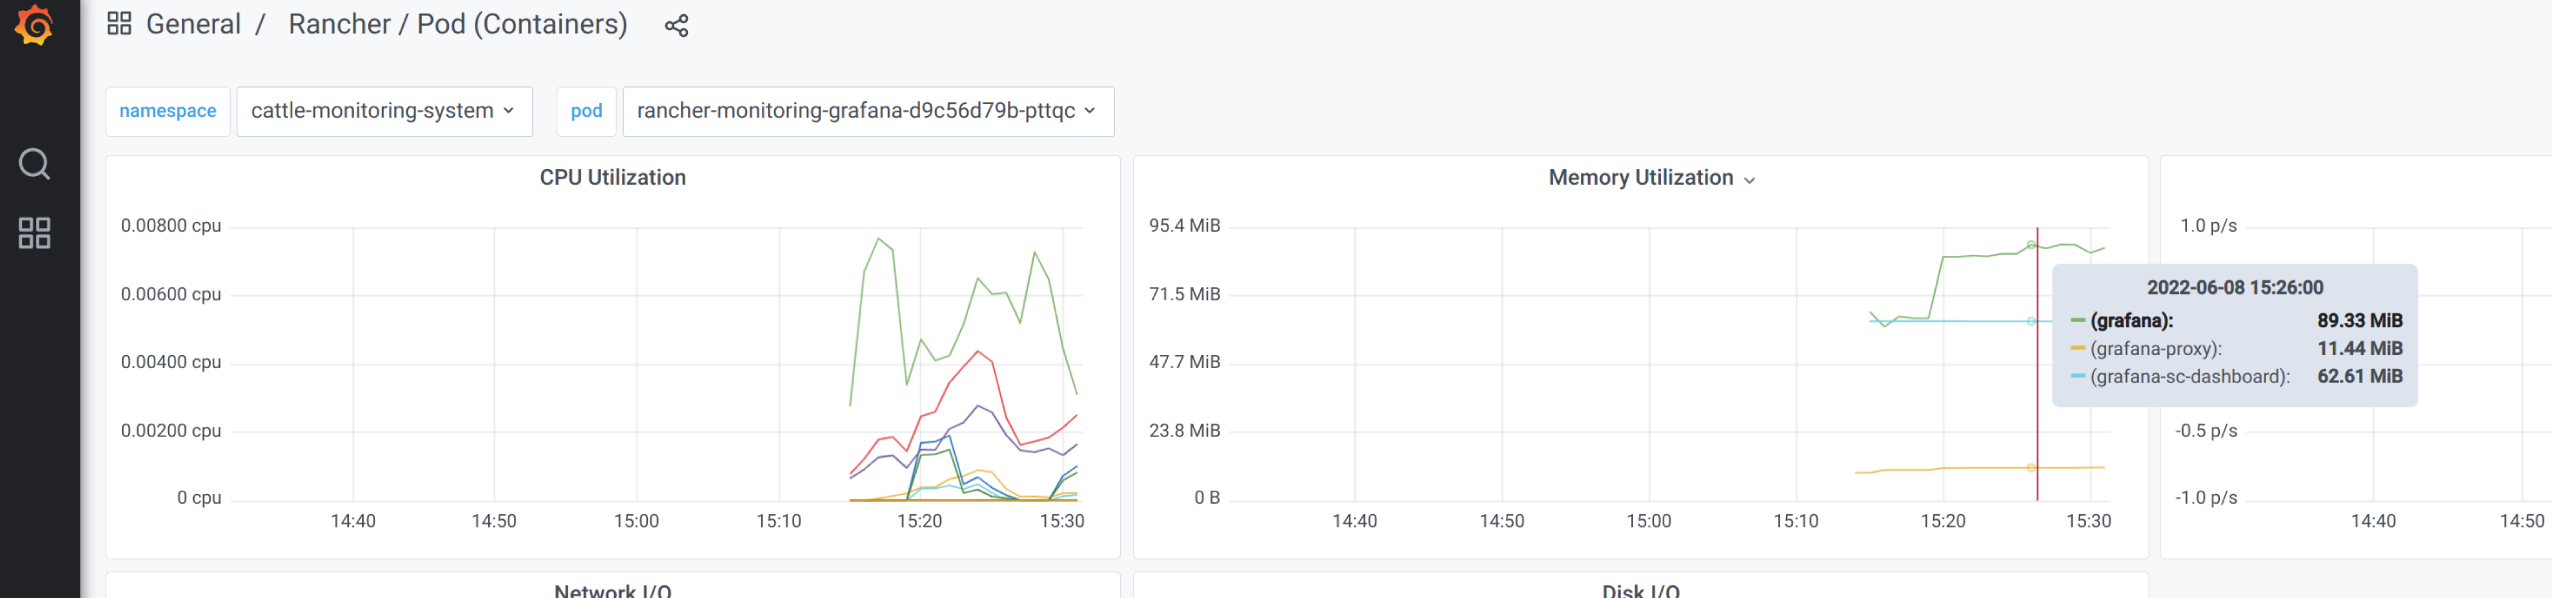The image size is (2552, 598).
Task: Click the 1.0 p/s axis label
Action: point(2208,226)
